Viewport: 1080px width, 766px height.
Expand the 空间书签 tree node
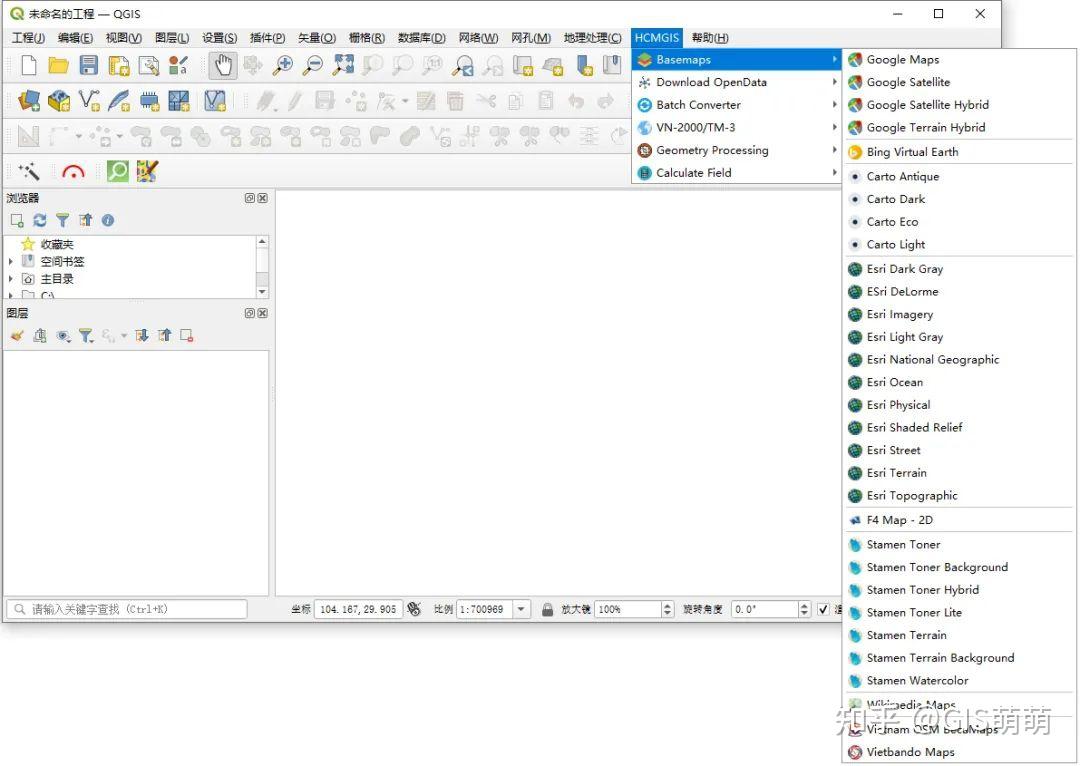pos(10,262)
